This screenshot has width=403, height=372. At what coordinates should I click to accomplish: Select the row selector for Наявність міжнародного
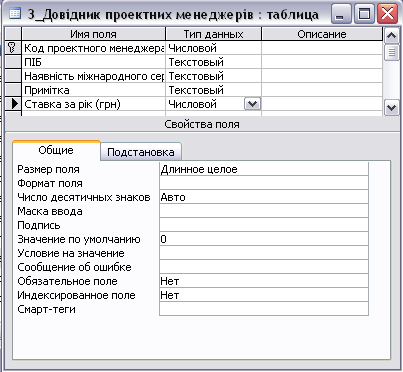(13, 76)
